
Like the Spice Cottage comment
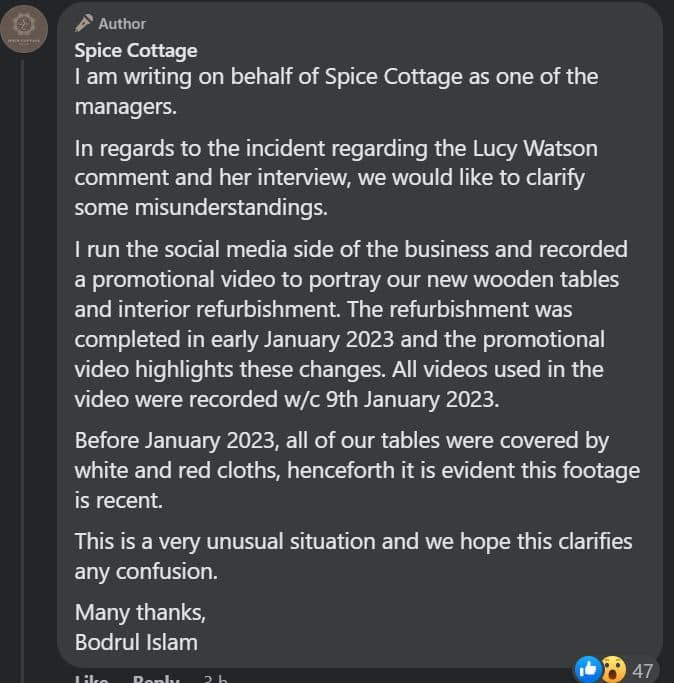(91, 679)
